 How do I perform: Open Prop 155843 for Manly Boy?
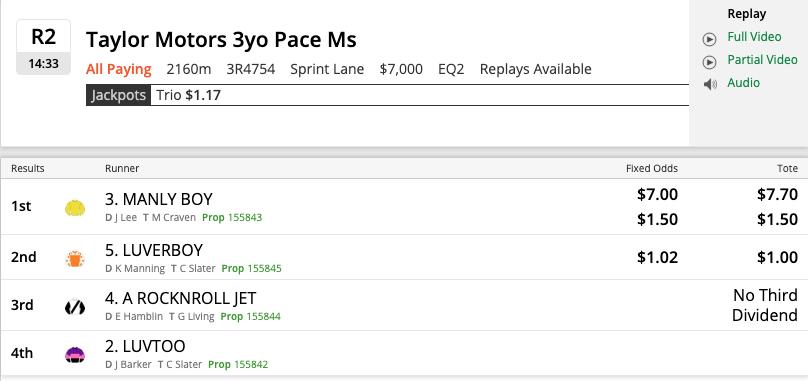(x=232, y=218)
